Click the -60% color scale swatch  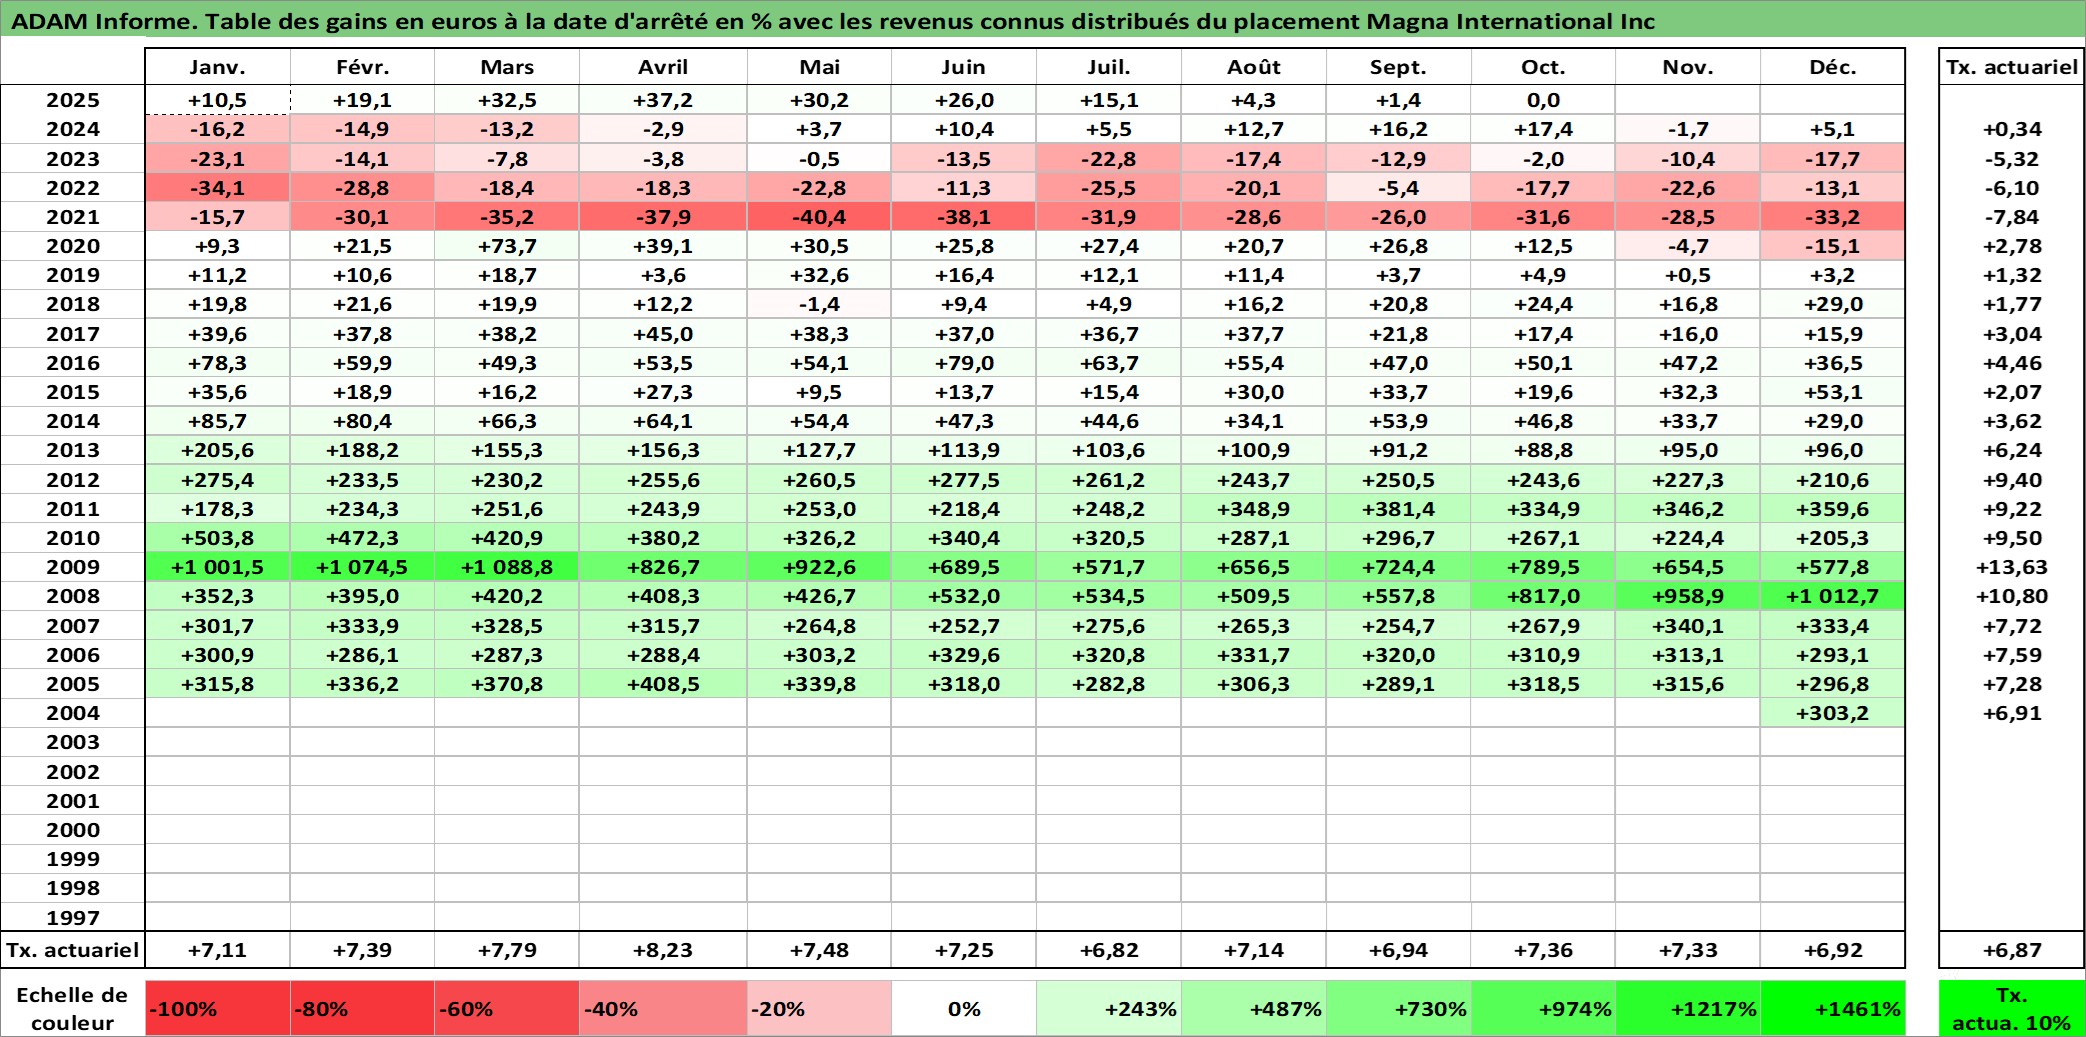[507, 1008]
